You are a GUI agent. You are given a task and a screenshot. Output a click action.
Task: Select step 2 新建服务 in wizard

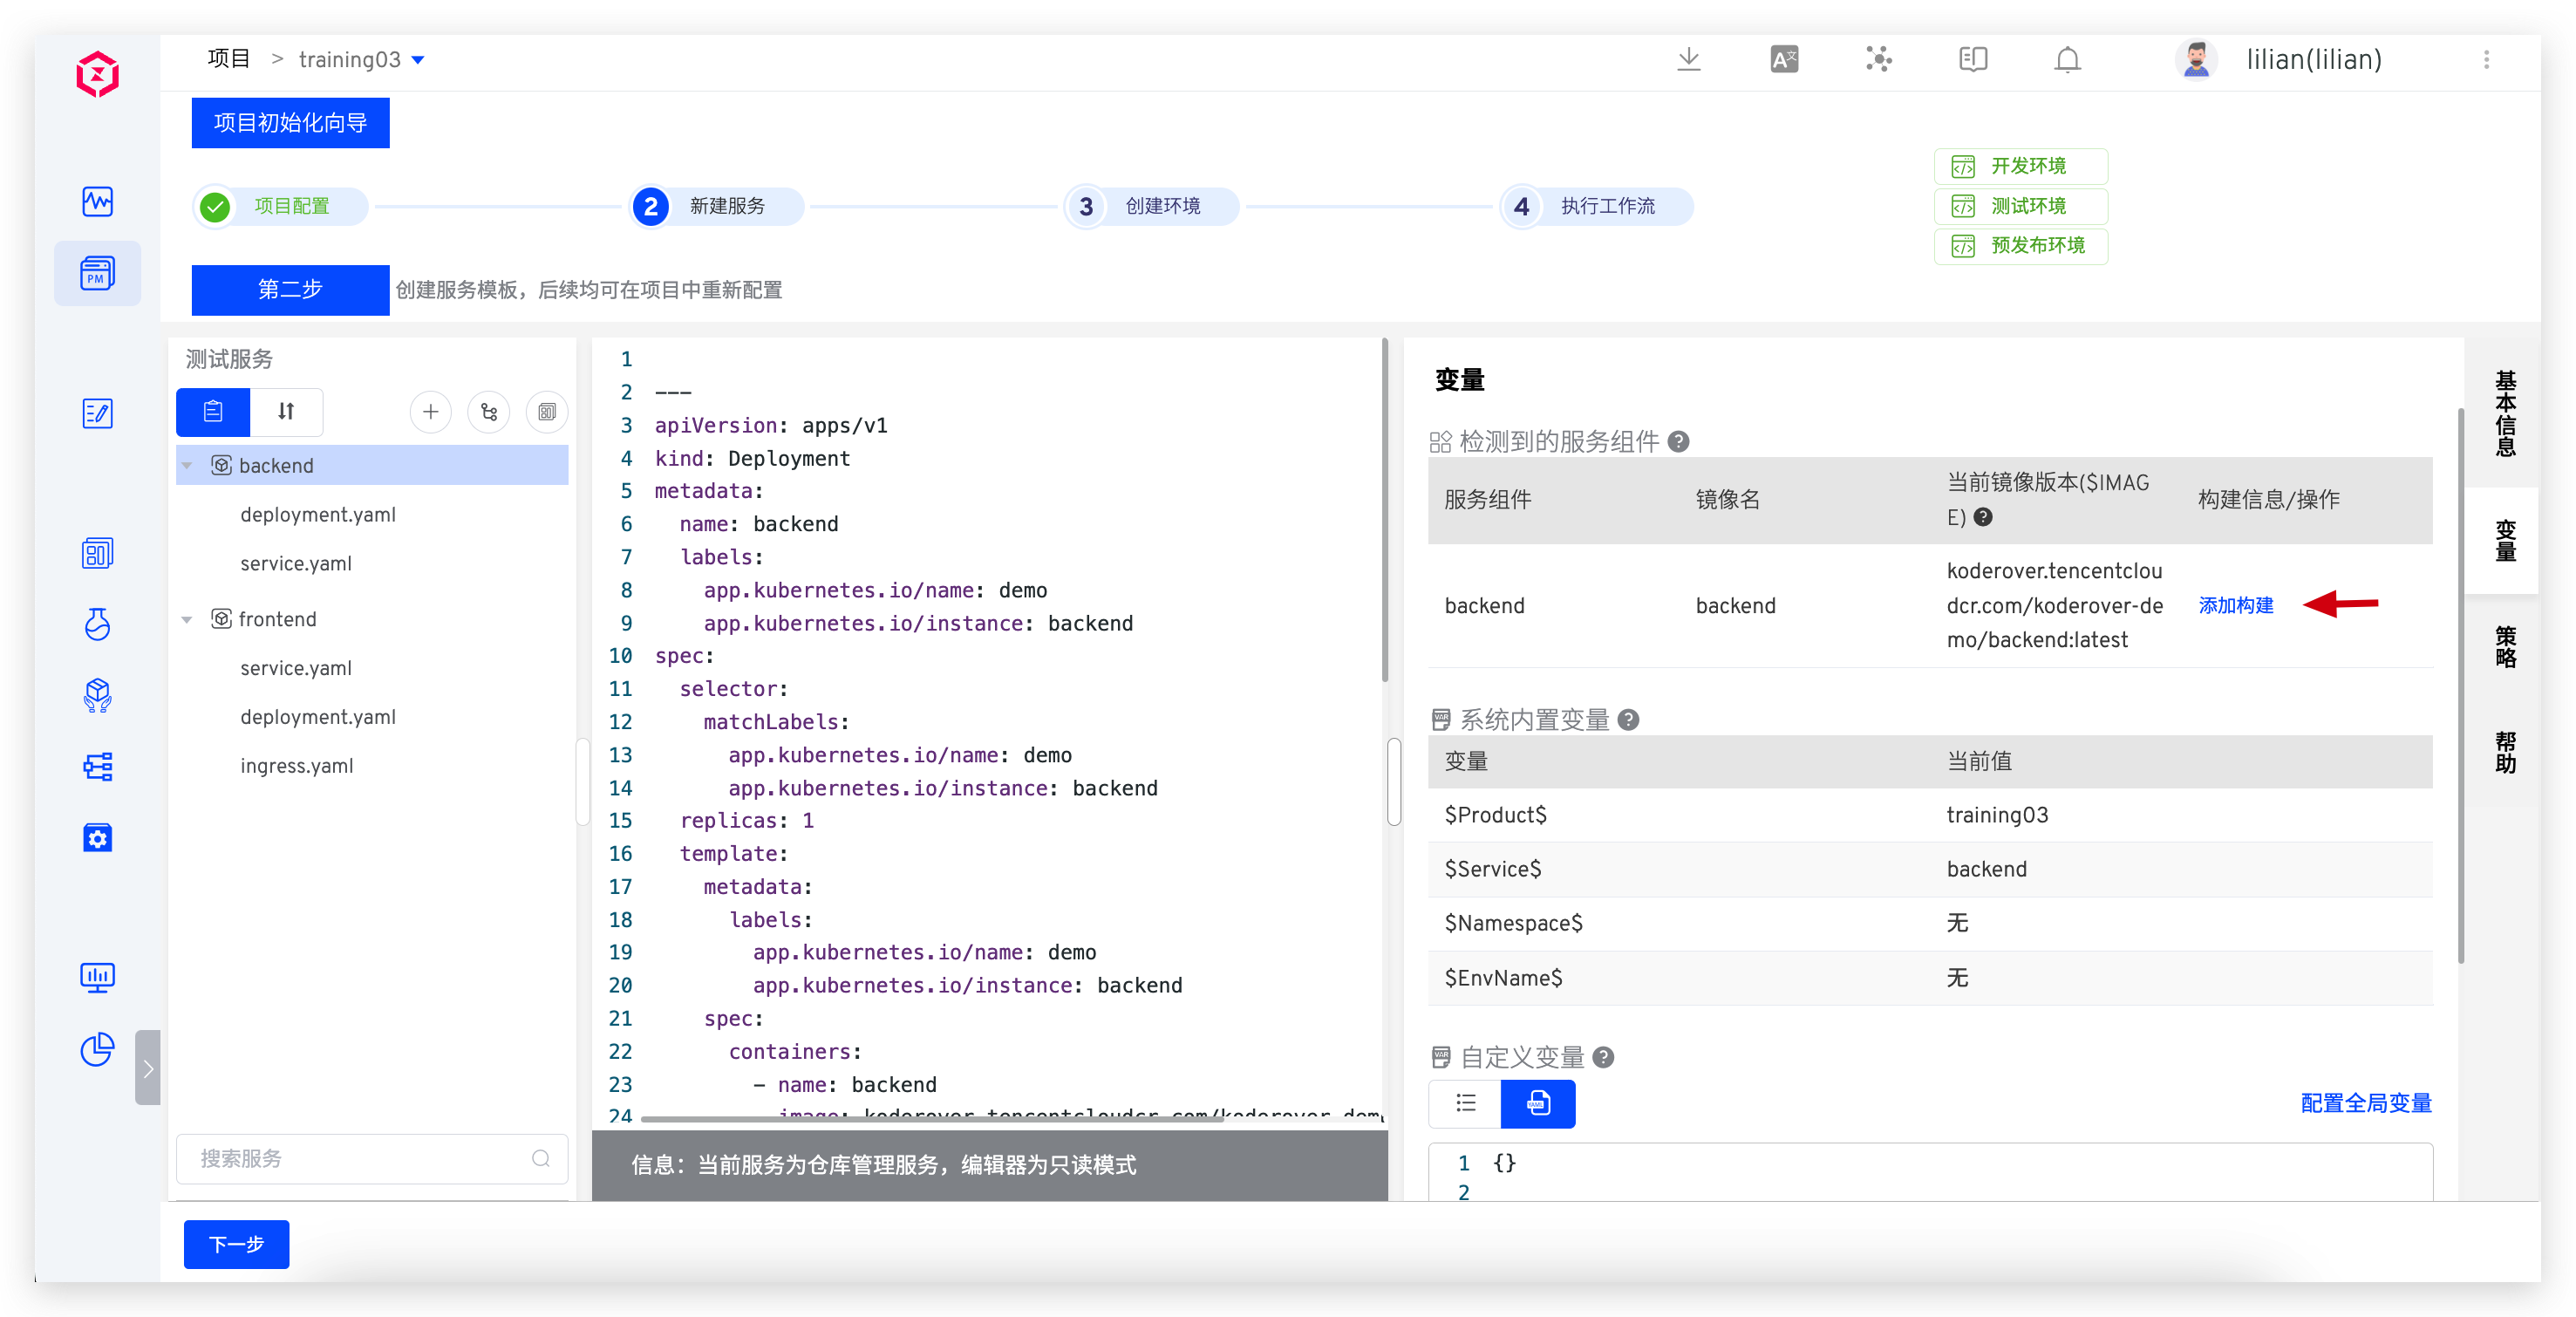click(717, 206)
